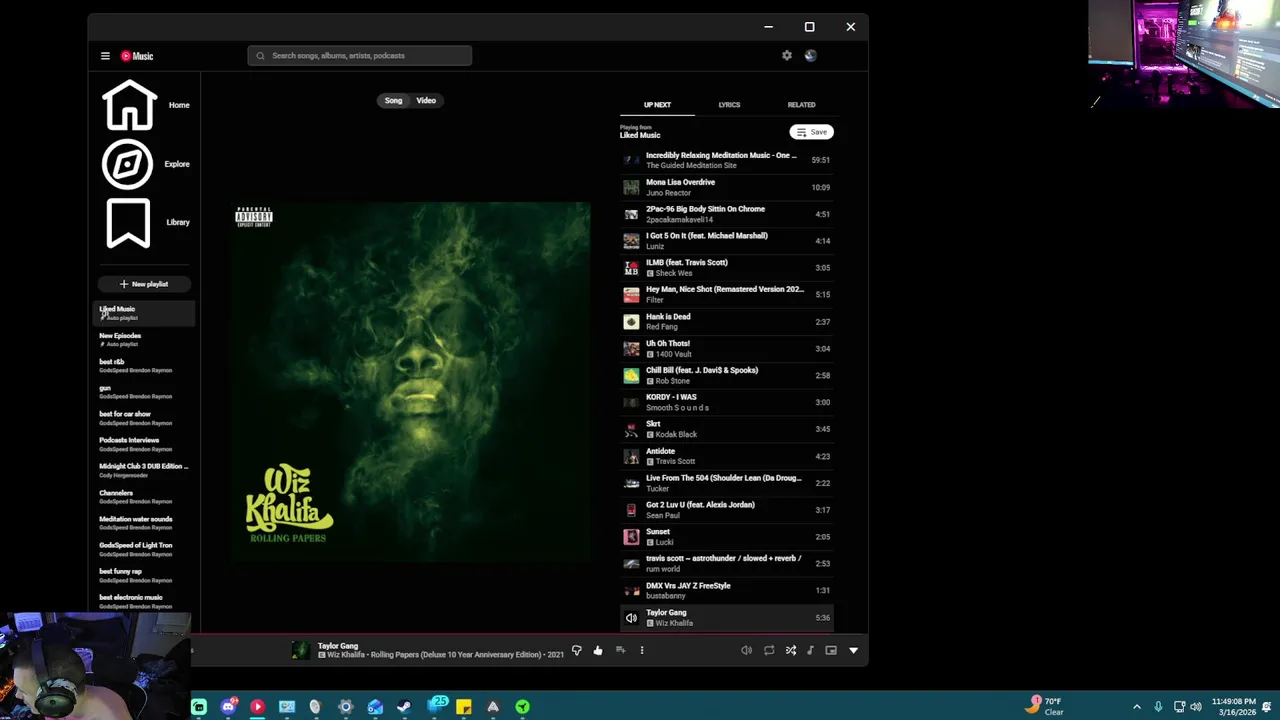Screen dimensions: 1280x720
Task: Open the Library bookmark icon
Action: (128, 222)
